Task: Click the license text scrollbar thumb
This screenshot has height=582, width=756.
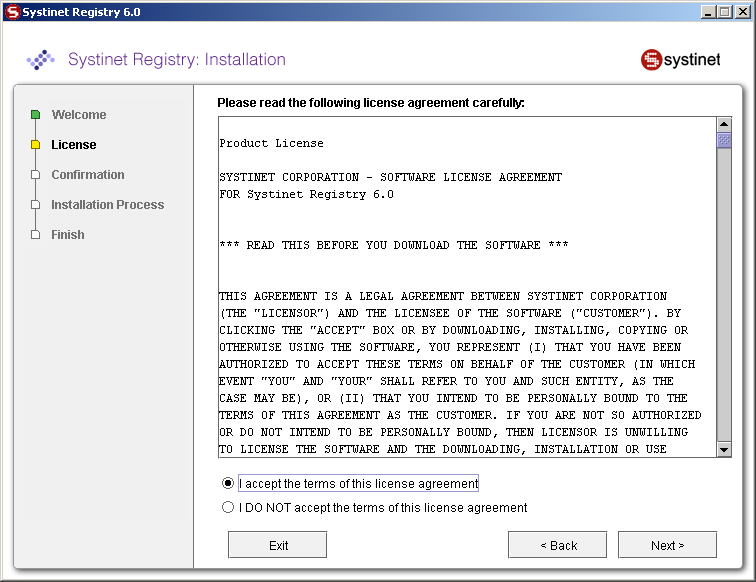Action: pyautogui.click(x=724, y=140)
